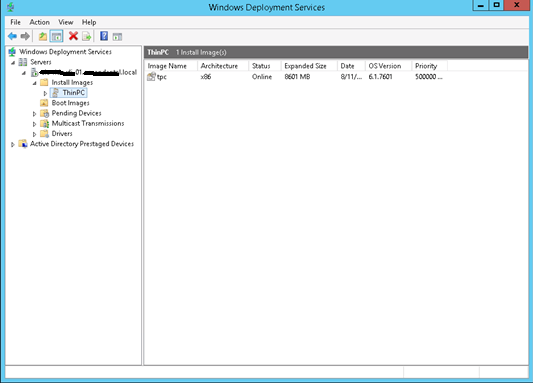This screenshot has width=533, height=383.
Task: Click the red Delete X icon
Action: (x=73, y=36)
